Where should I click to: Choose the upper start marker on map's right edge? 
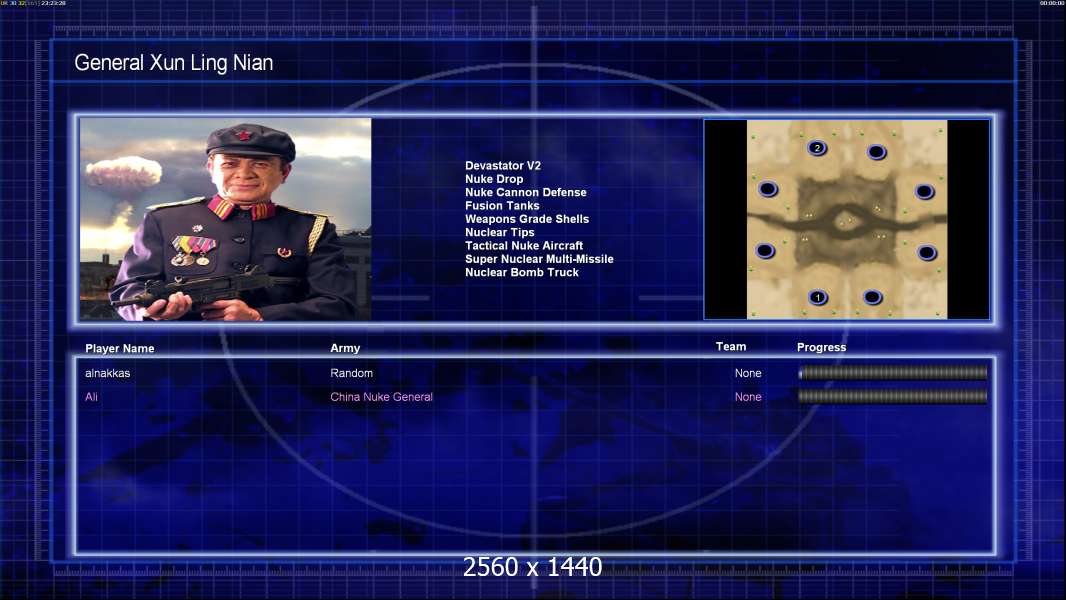[924, 192]
